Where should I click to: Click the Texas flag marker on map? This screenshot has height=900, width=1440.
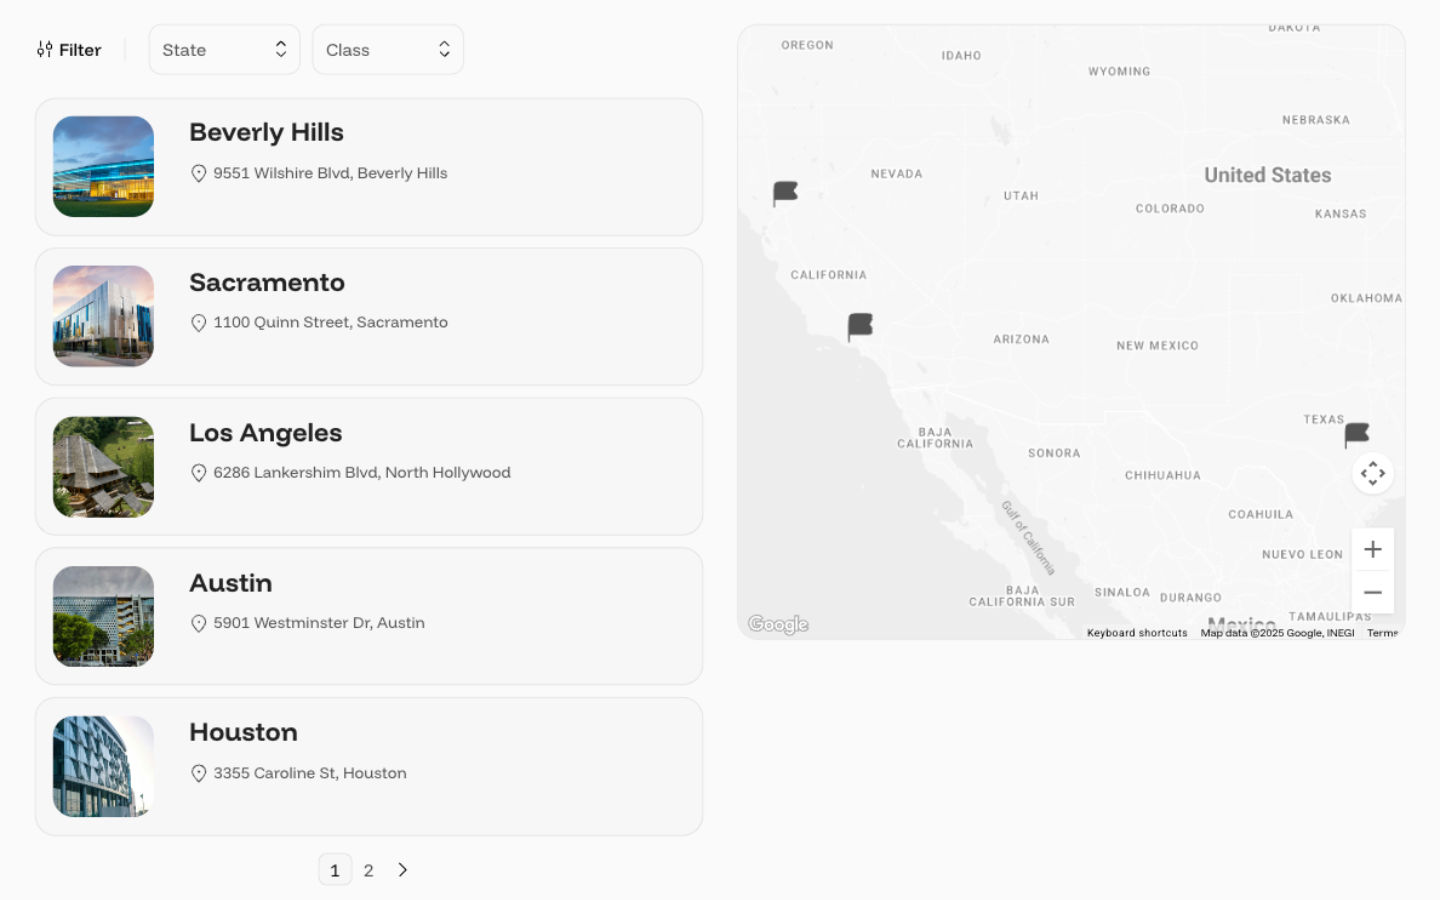point(1356,434)
